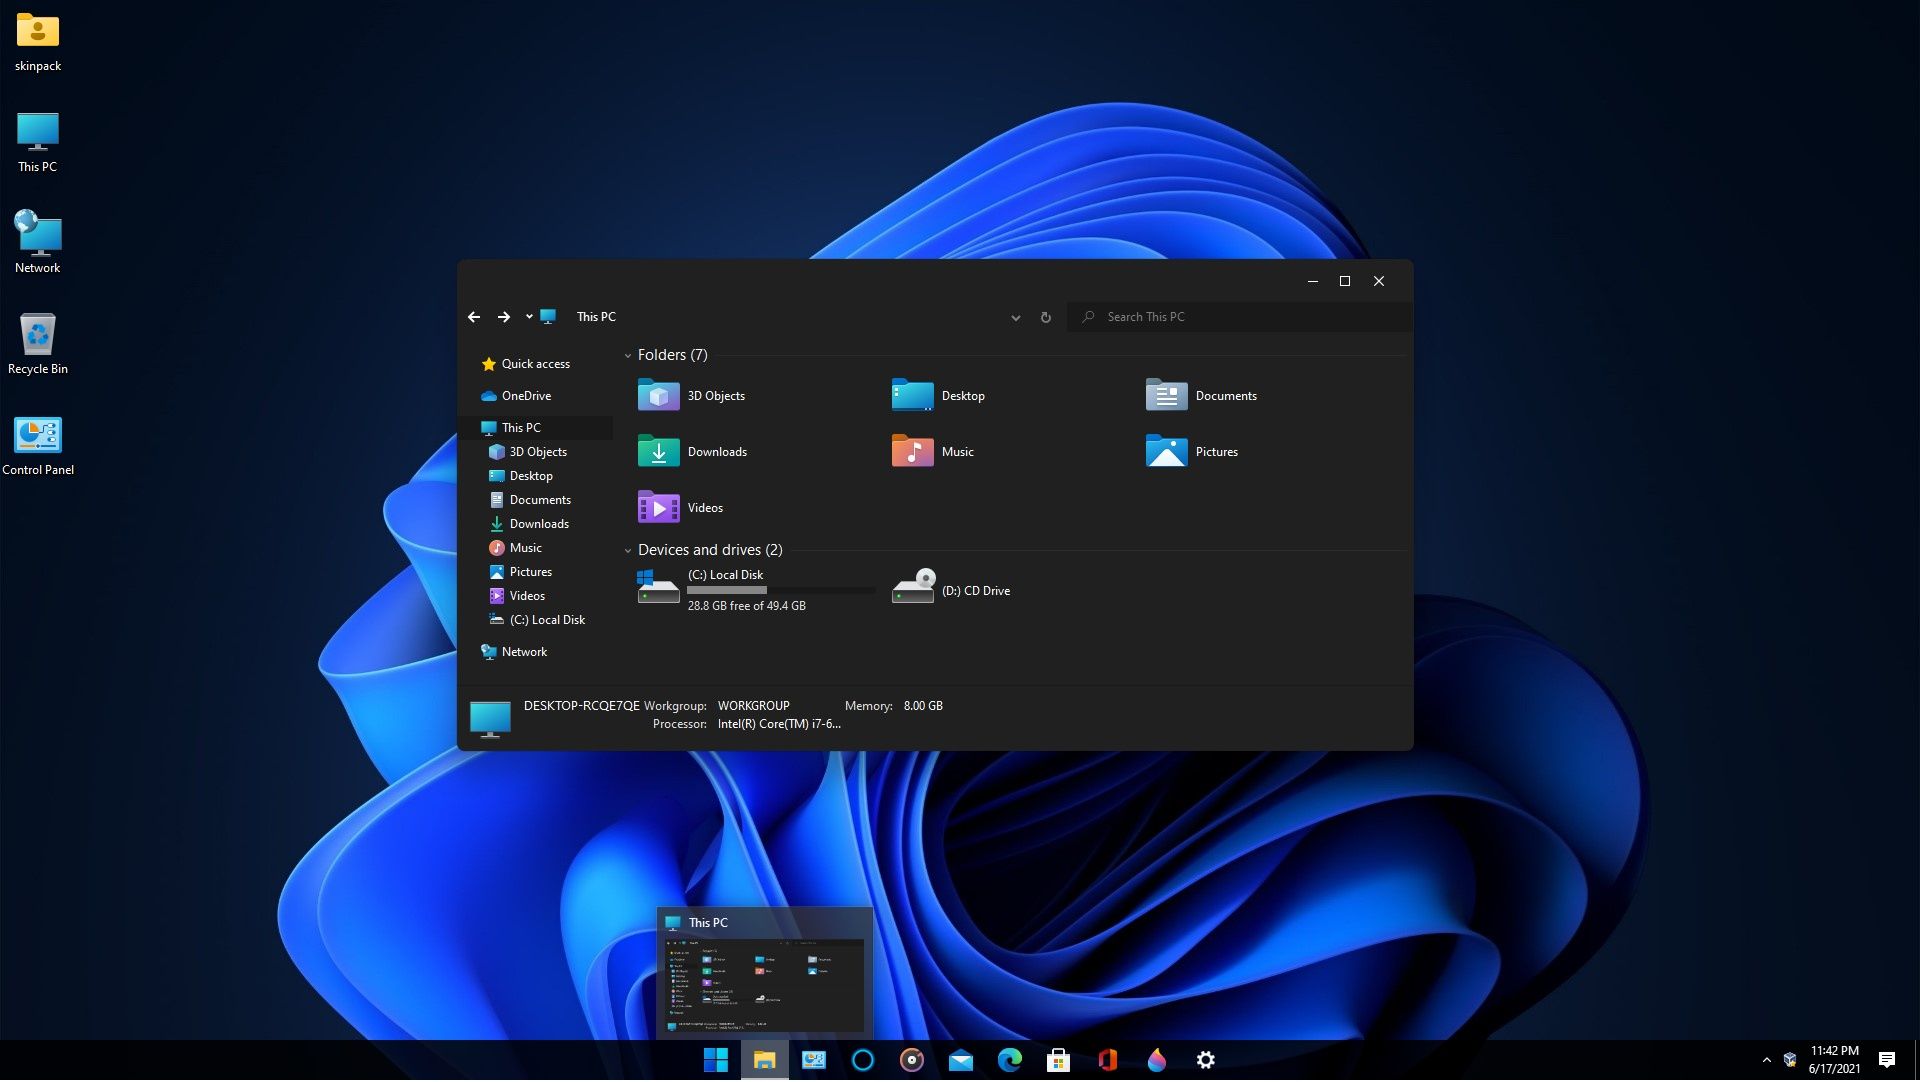
Task: Click the back navigation arrow
Action: pos(475,316)
